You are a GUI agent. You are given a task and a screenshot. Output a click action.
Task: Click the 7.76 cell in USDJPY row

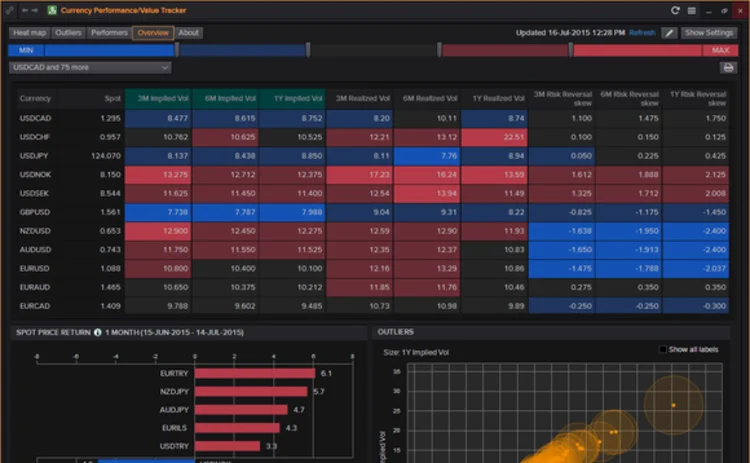427,155
